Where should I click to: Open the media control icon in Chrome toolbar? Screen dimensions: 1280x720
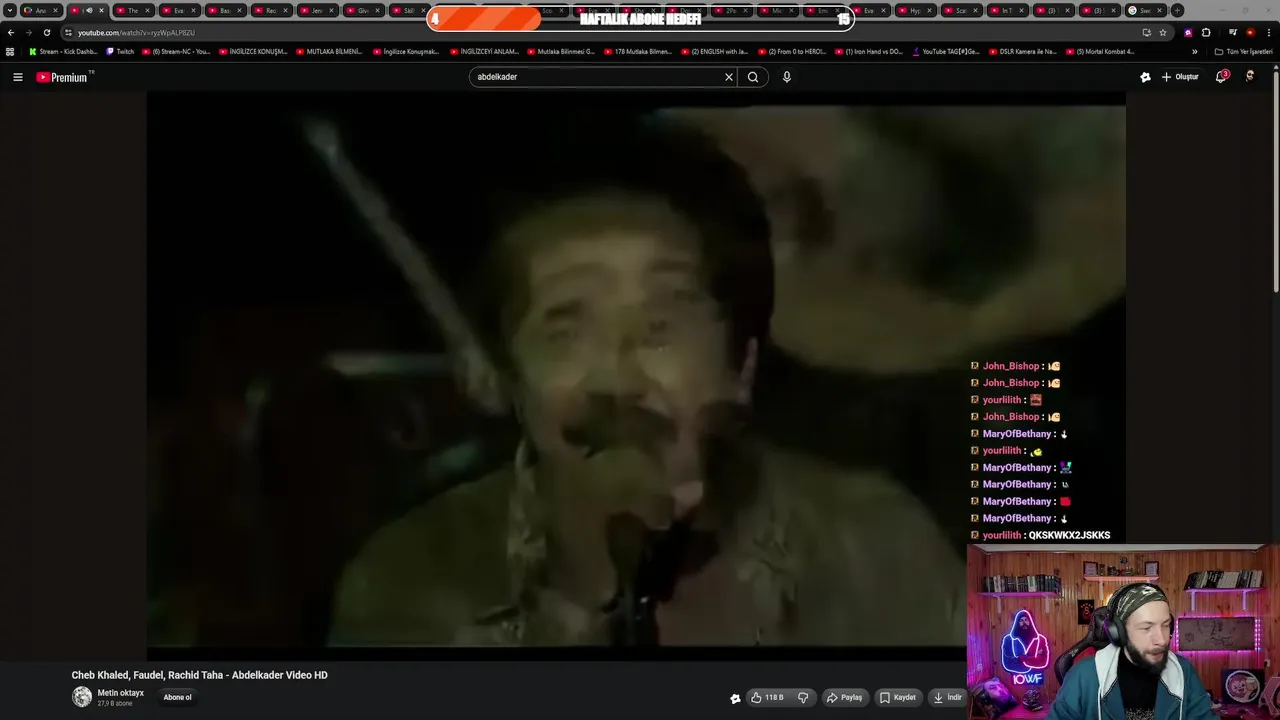tap(1233, 32)
